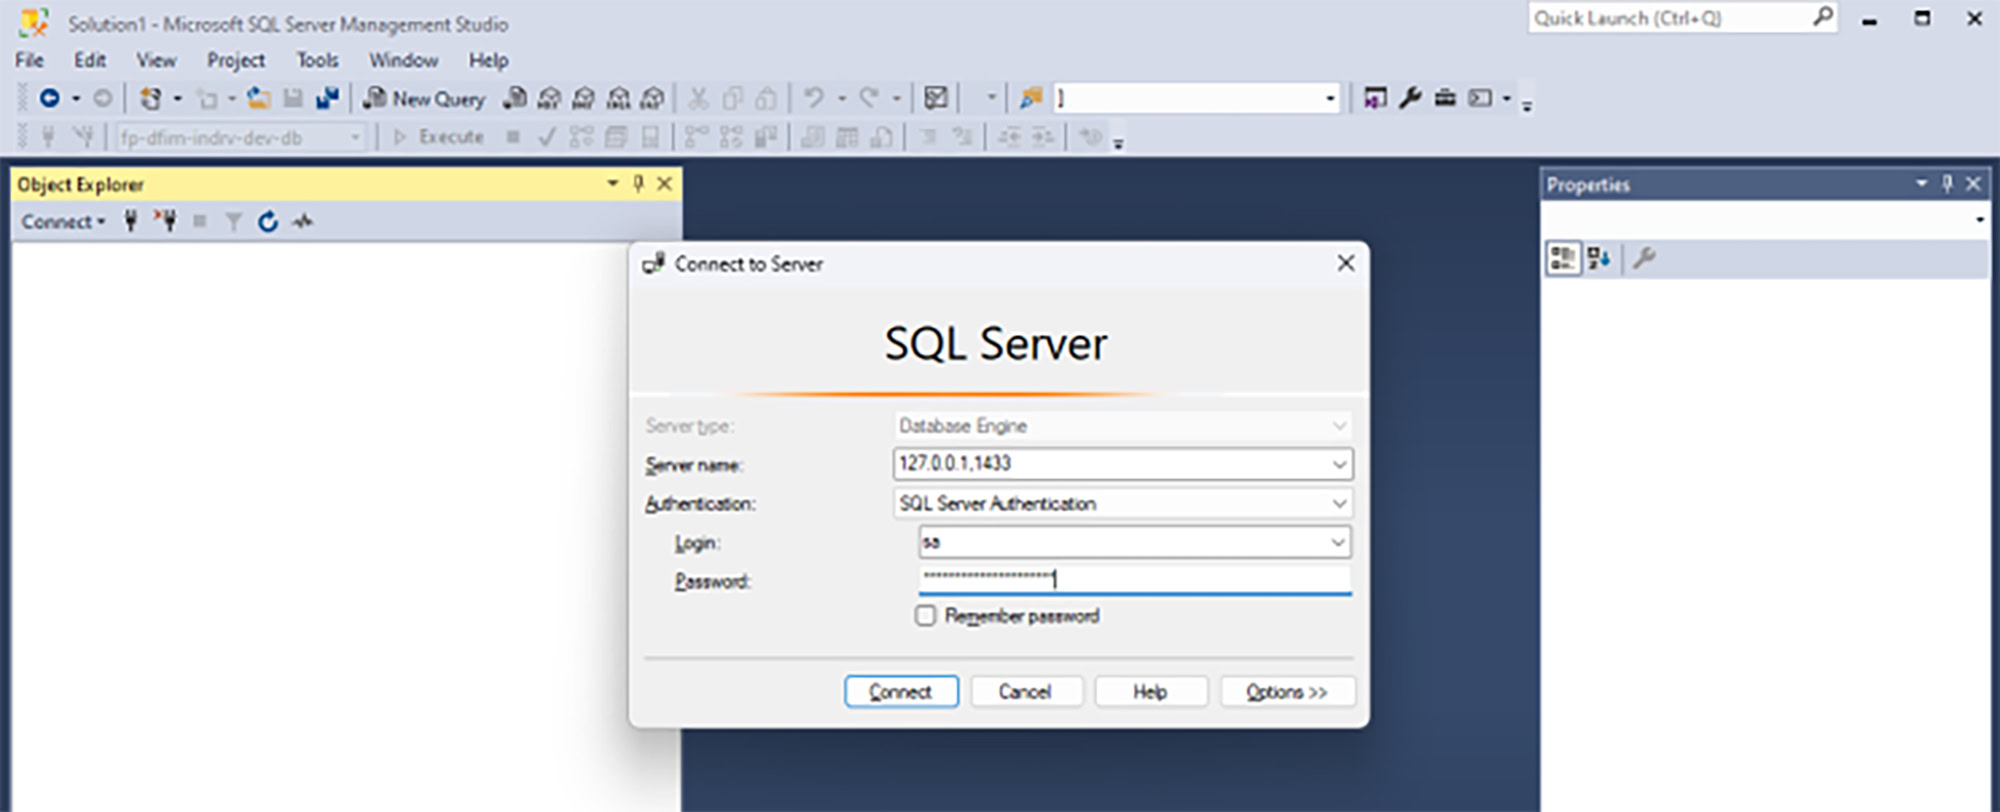Image resolution: width=2000 pixels, height=812 pixels.
Task: Close the Object Explorer panel
Action: pos(664,184)
